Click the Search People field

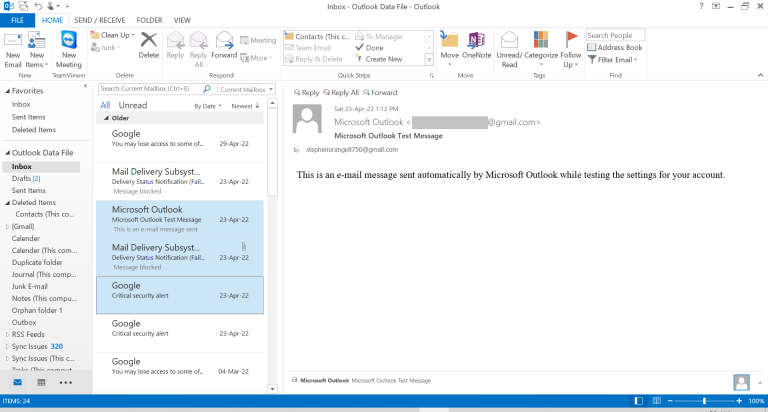tap(615, 35)
